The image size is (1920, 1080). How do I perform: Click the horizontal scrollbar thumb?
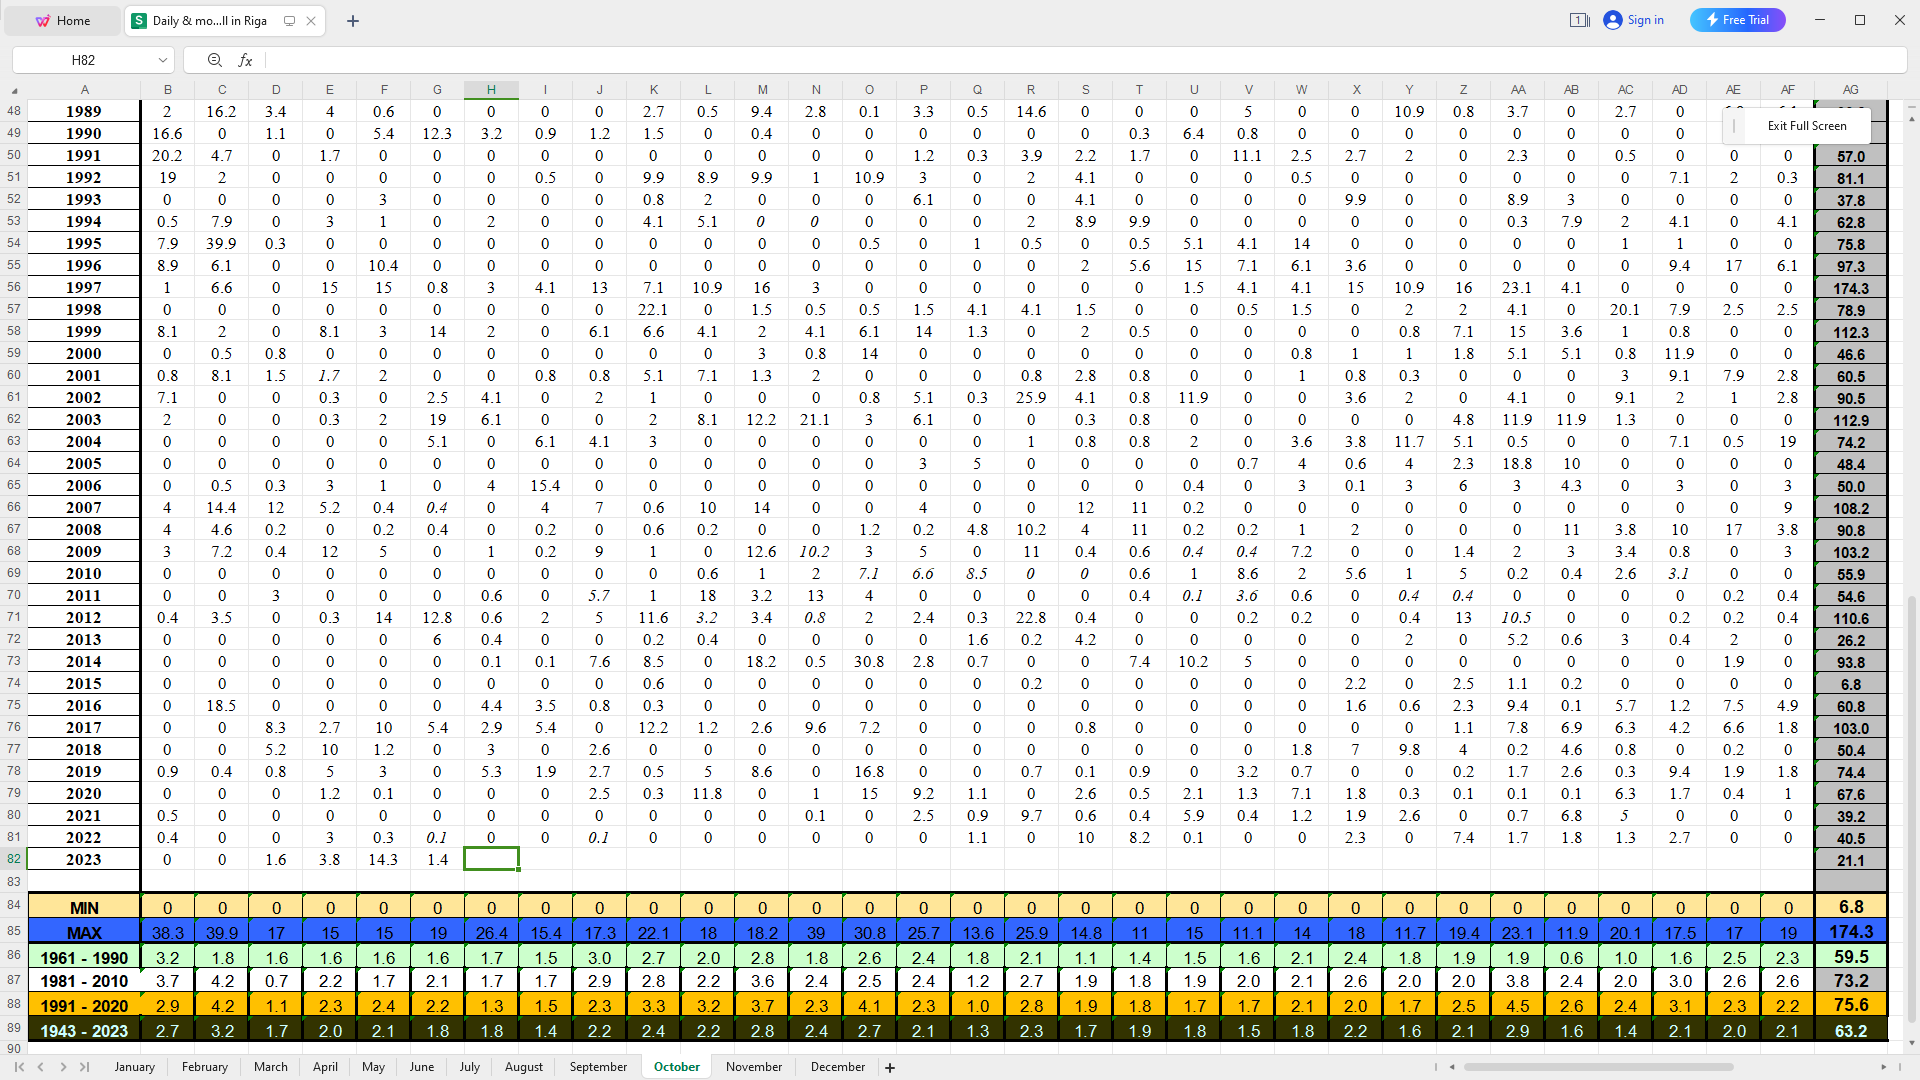click(1597, 1067)
